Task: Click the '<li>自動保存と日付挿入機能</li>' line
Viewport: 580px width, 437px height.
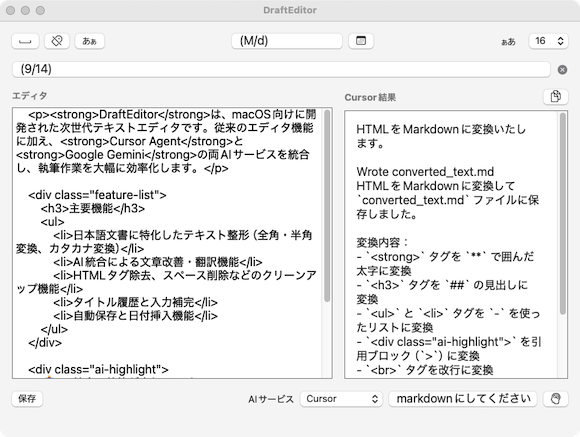Action: [x=135, y=316]
